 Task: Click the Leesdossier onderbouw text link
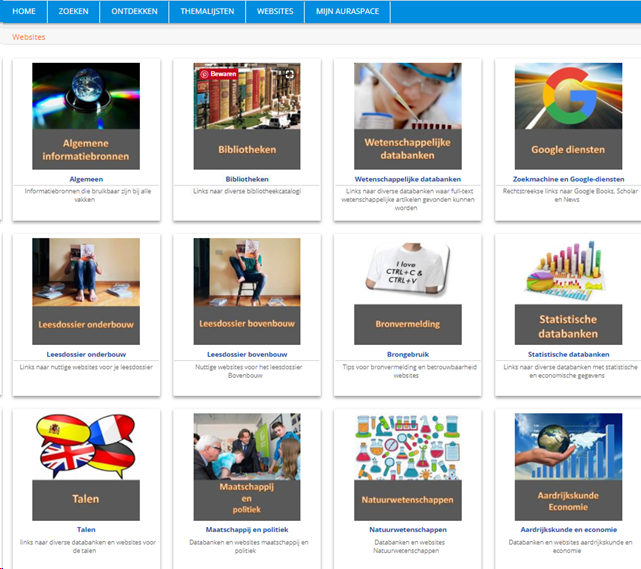[86, 354]
